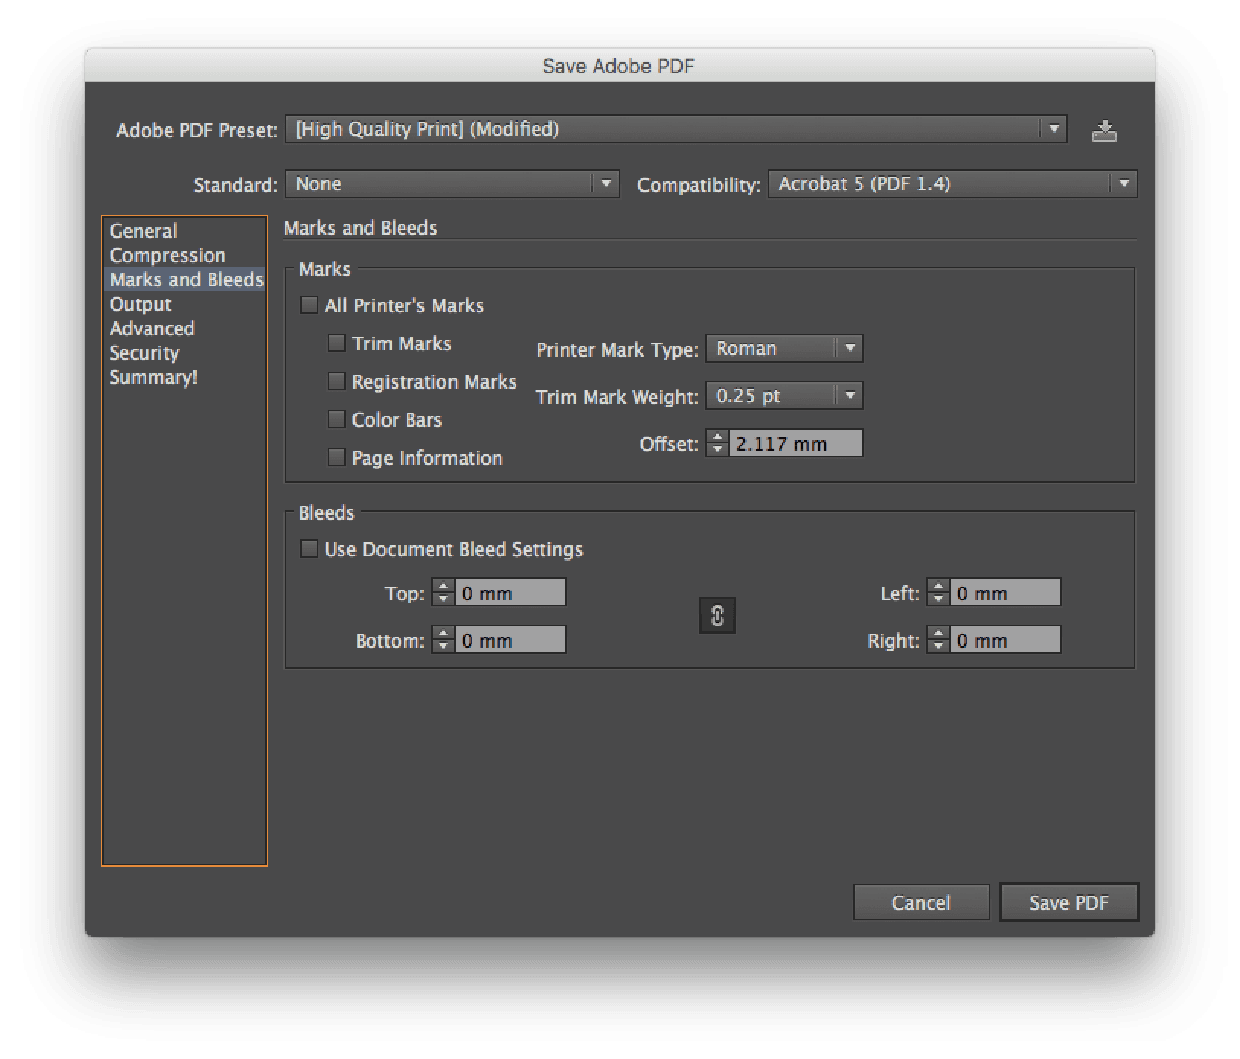Open the Printer Mark Type dropdown

click(849, 348)
